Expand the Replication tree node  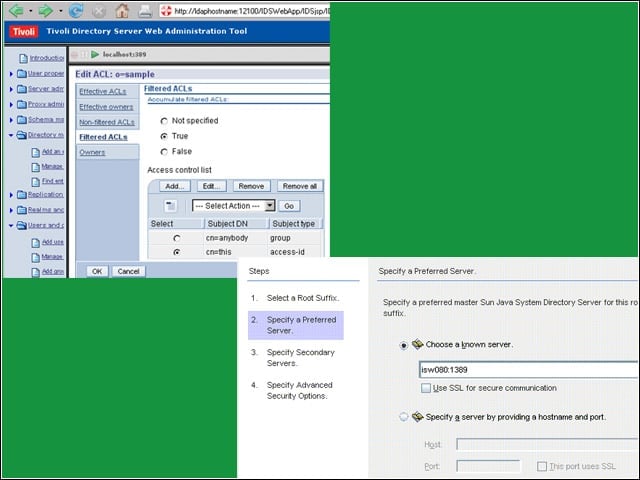pyautogui.click(x=11, y=195)
